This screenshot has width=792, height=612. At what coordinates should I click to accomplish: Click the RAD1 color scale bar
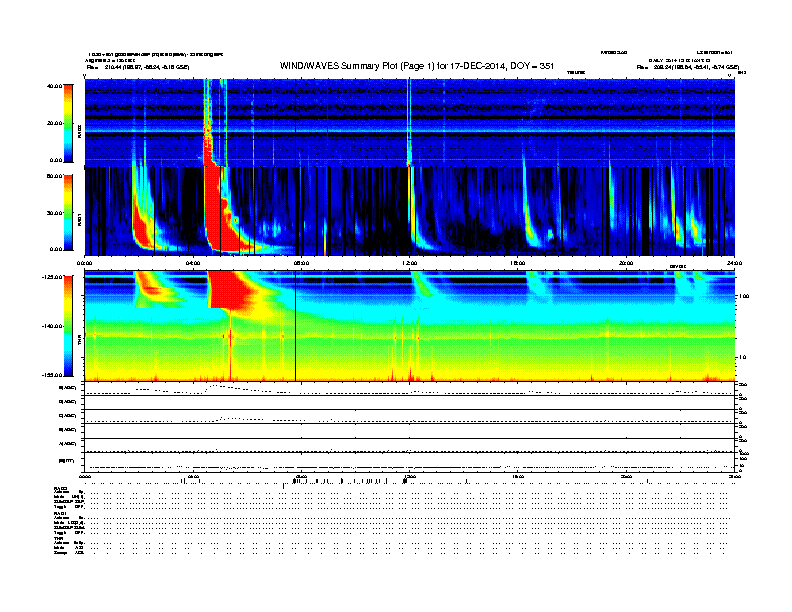pos(68,213)
